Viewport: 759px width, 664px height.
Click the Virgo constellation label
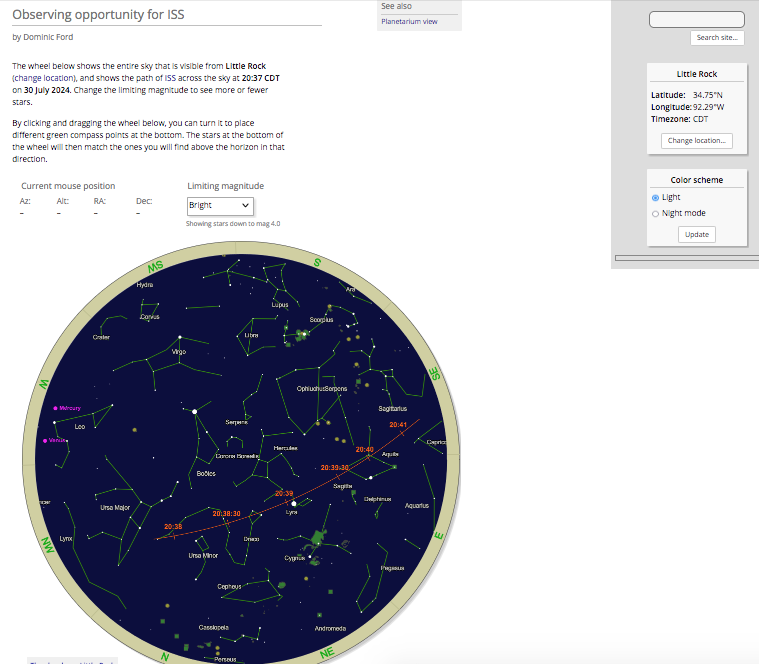pos(179,352)
